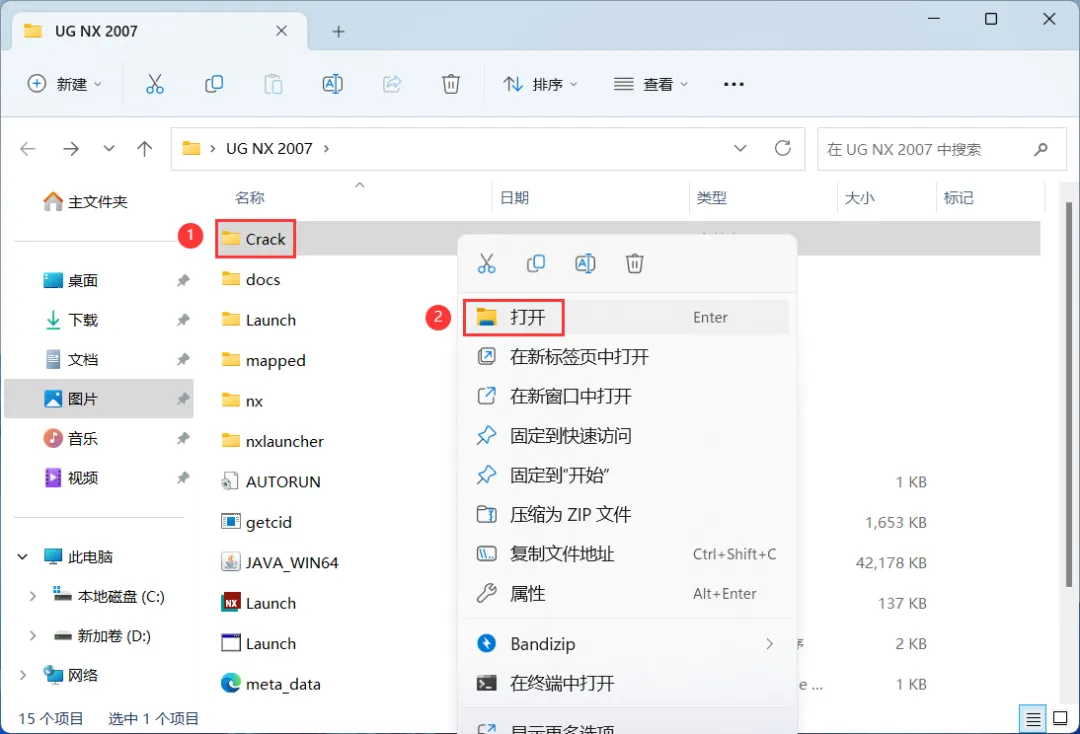Open the recent locations dropdown arrow
1080x734 pixels.
pyautogui.click(x=109, y=149)
